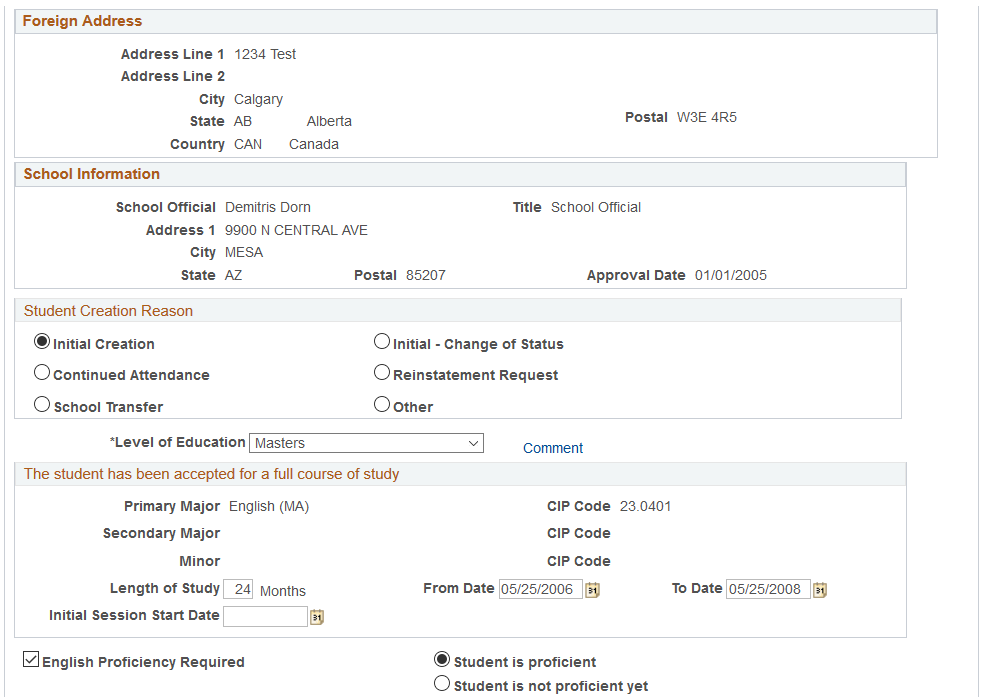Select the Initial Creation radio button
Image resolution: width=983 pixels, height=697 pixels.
click(x=42, y=342)
